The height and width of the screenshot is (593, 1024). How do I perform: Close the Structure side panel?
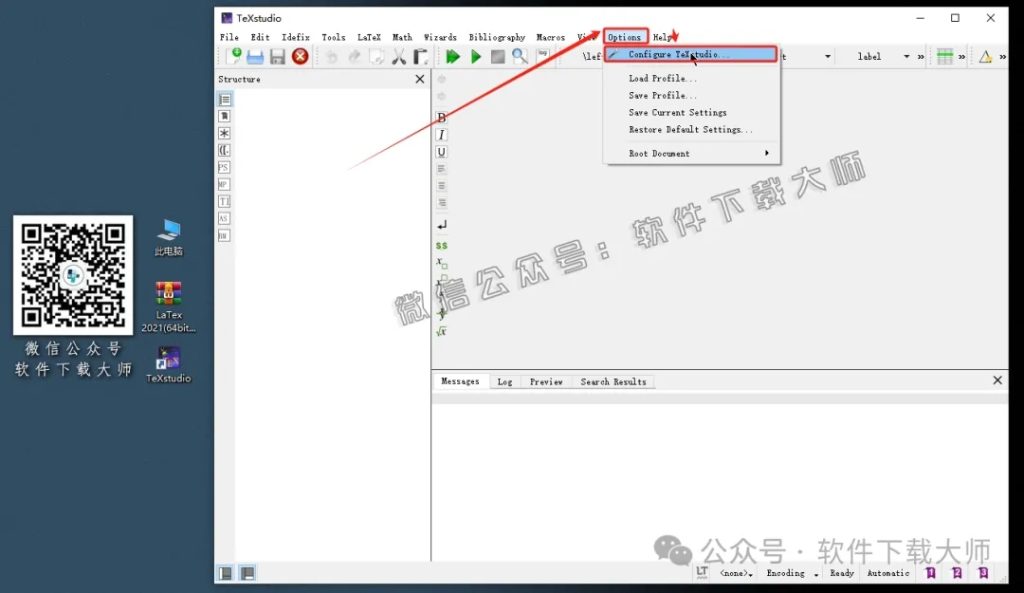point(419,79)
